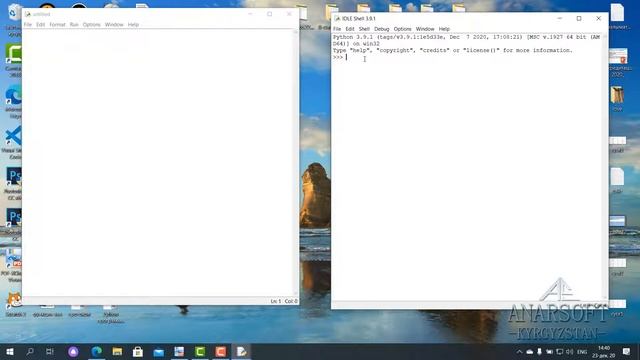Open the Windows Start menu

[10, 351]
